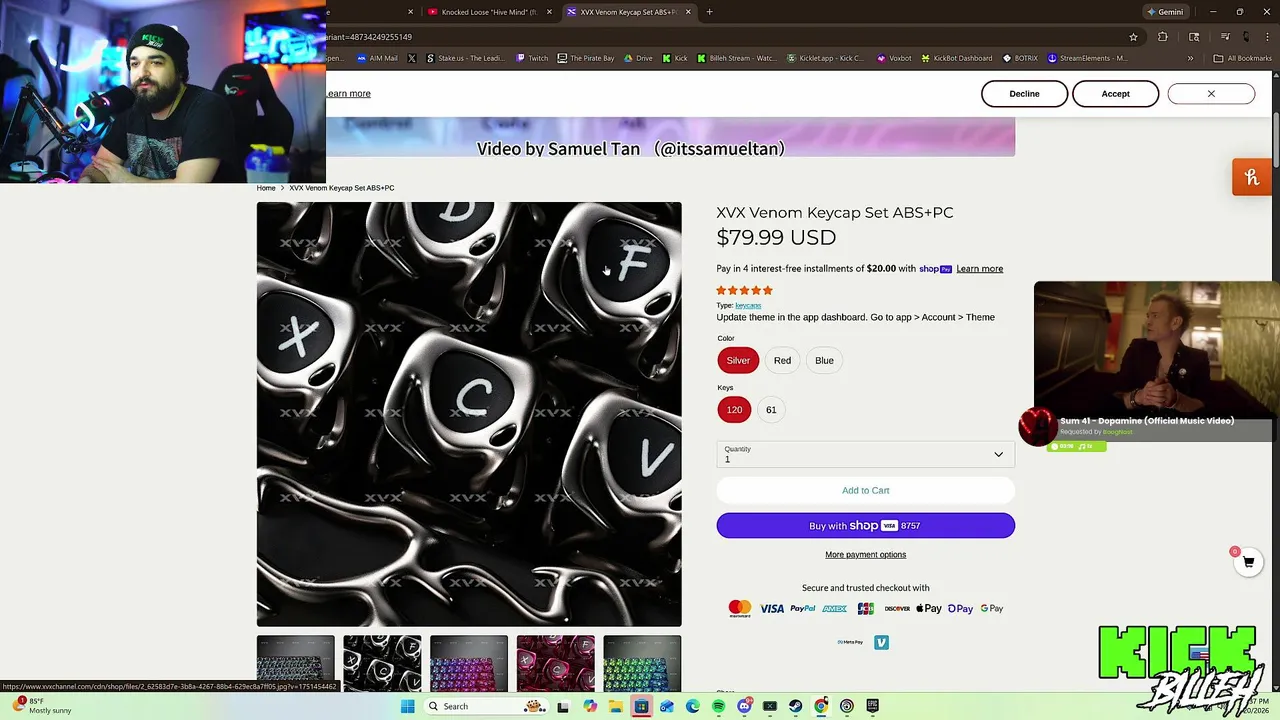Viewport: 1280px width, 720px height.
Task: Open the Windows Start menu
Action: pos(407,706)
